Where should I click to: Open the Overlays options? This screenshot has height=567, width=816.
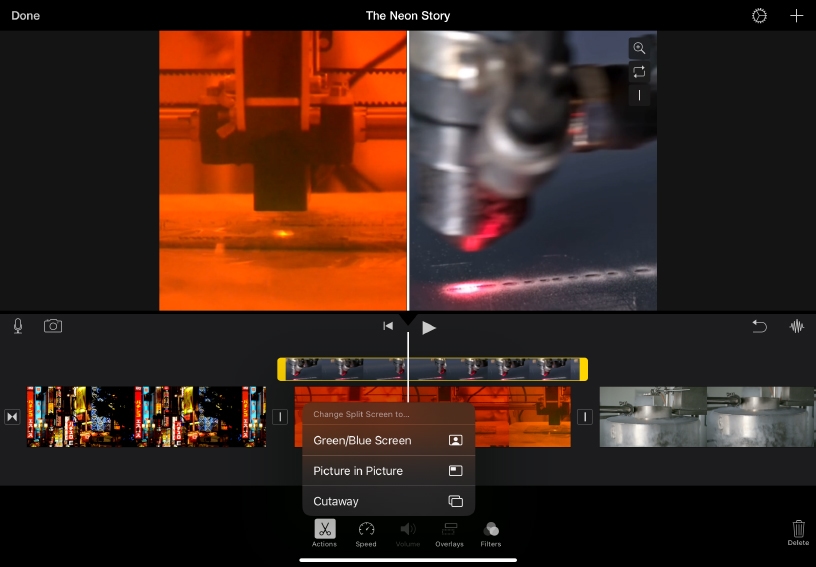[x=449, y=532]
